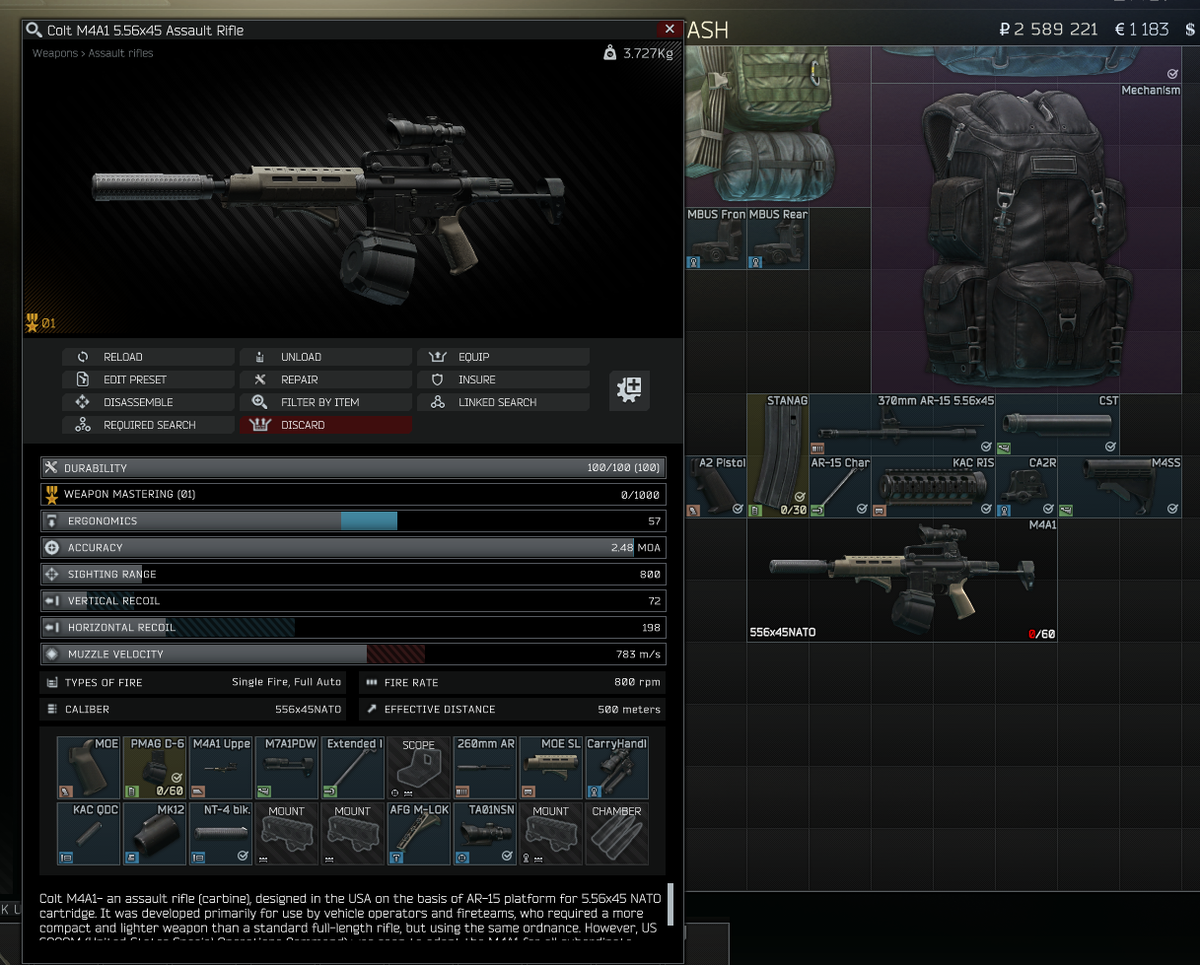Select the CA2R item in stash
This screenshot has height=965, width=1200.
tap(1026, 486)
